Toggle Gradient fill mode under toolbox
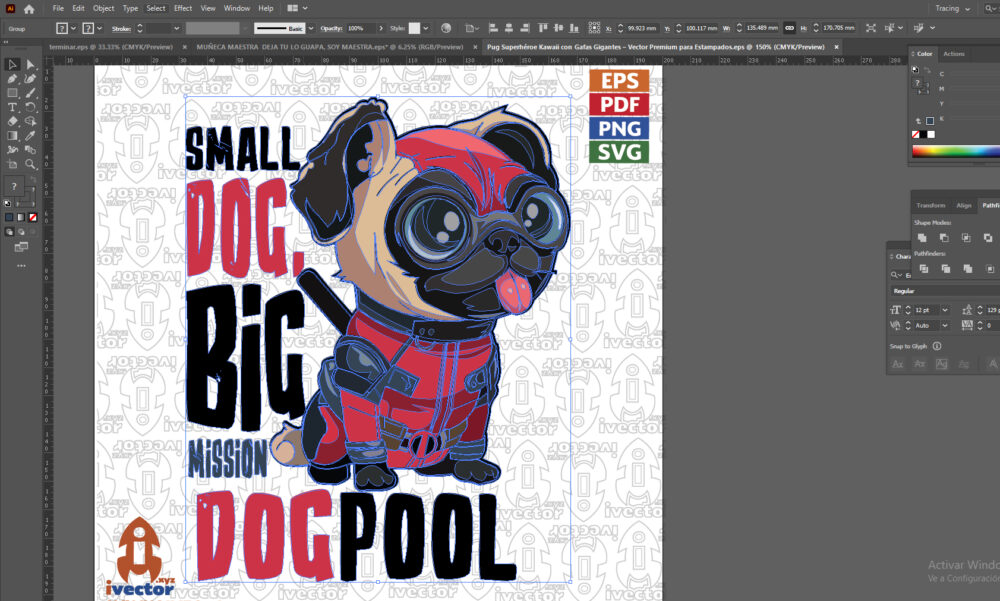 pyautogui.click(x=21, y=218)
